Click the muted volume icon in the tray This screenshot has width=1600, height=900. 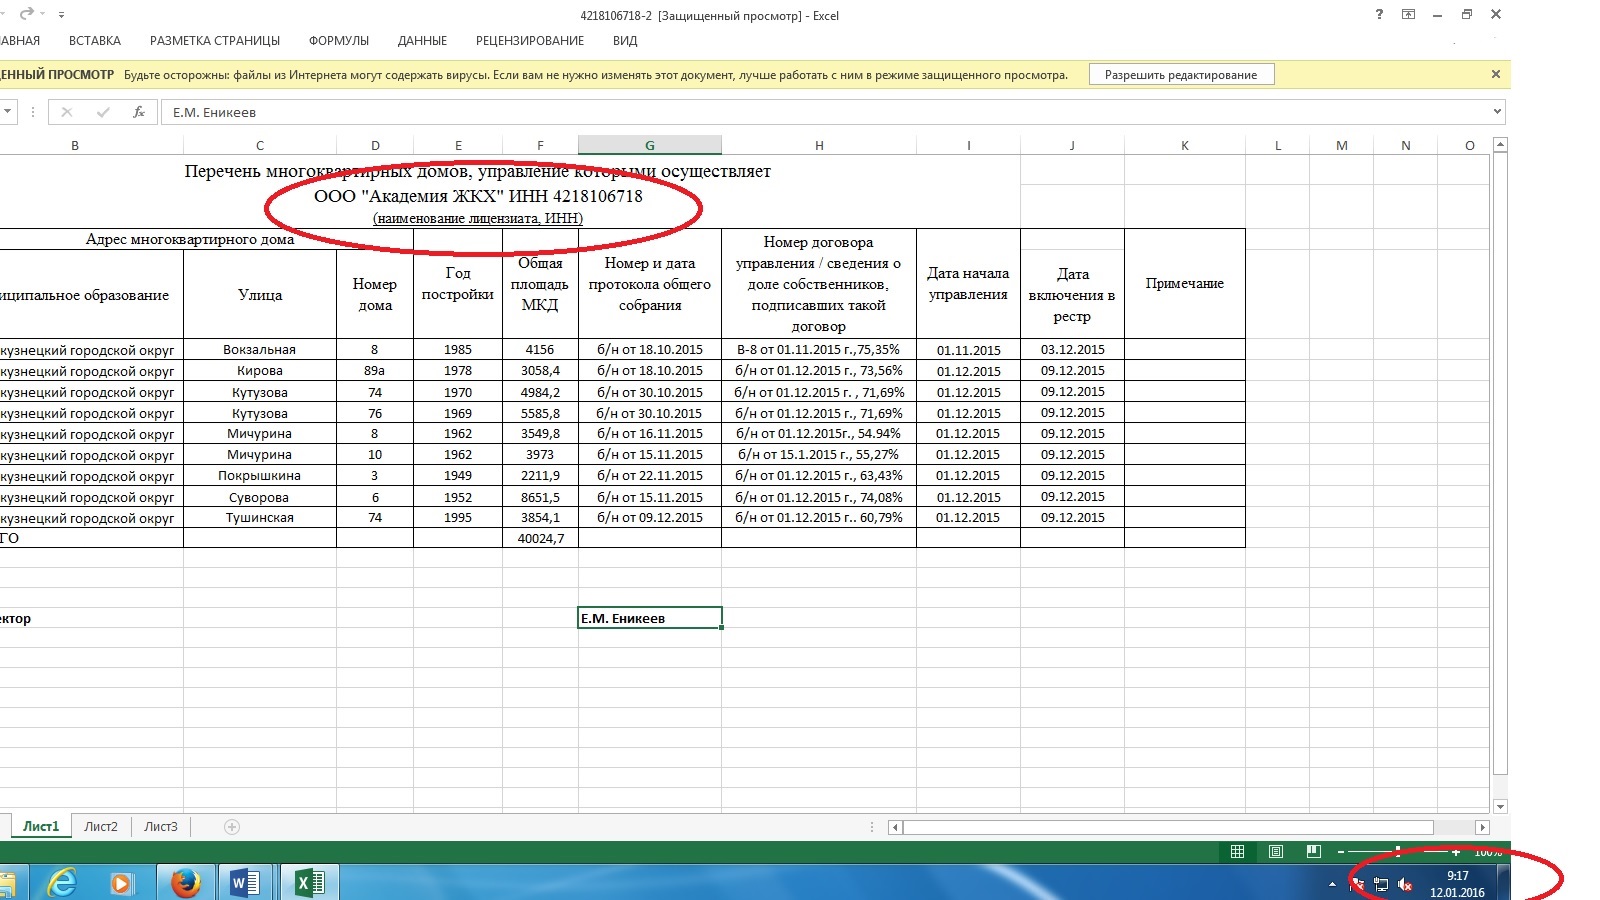[1405, 884]
